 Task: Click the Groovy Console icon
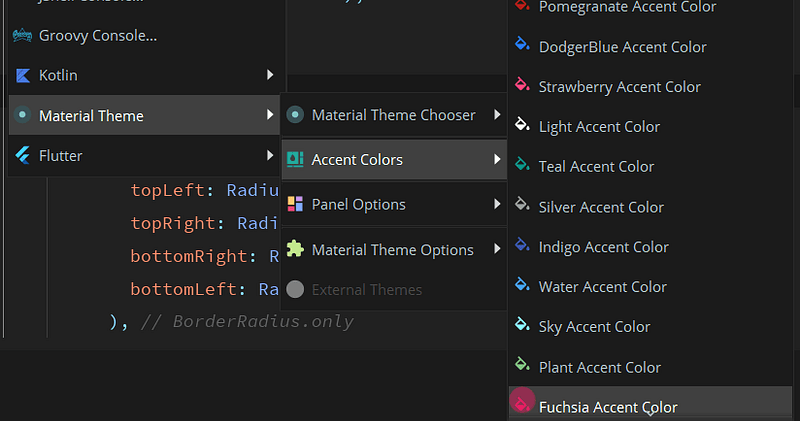[x=22, y=35]
